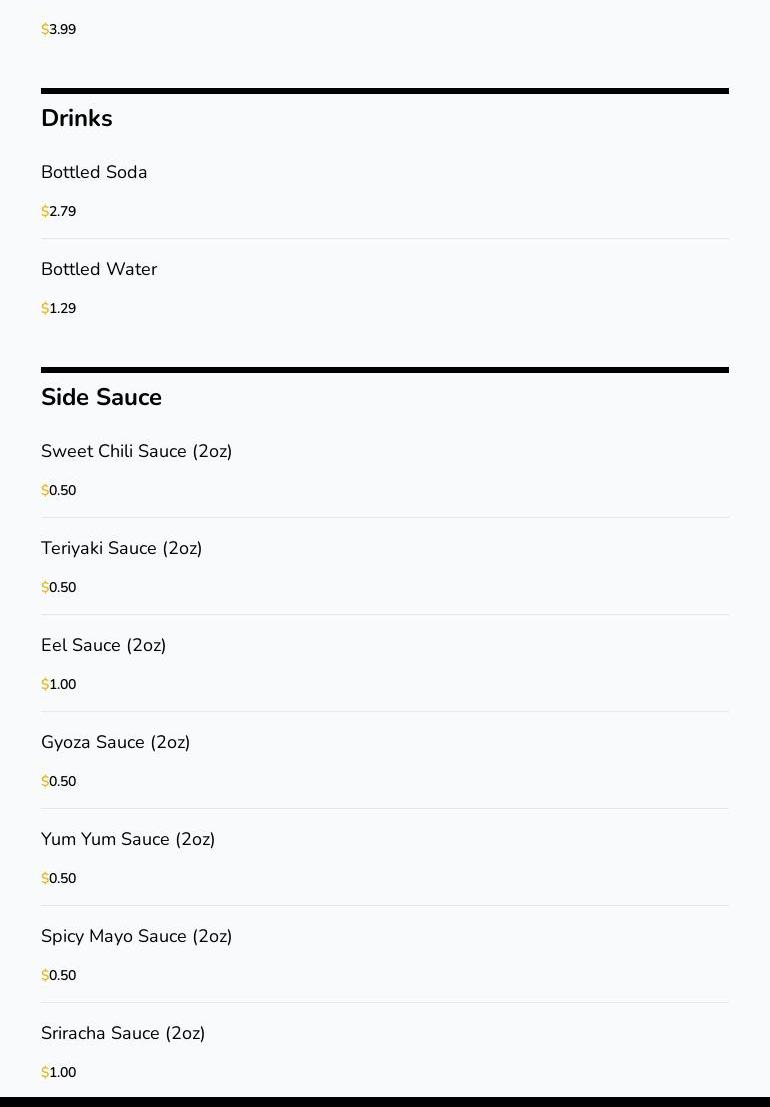
Task: Click the $2.79 Bottled Soda price
Action: 59,211
